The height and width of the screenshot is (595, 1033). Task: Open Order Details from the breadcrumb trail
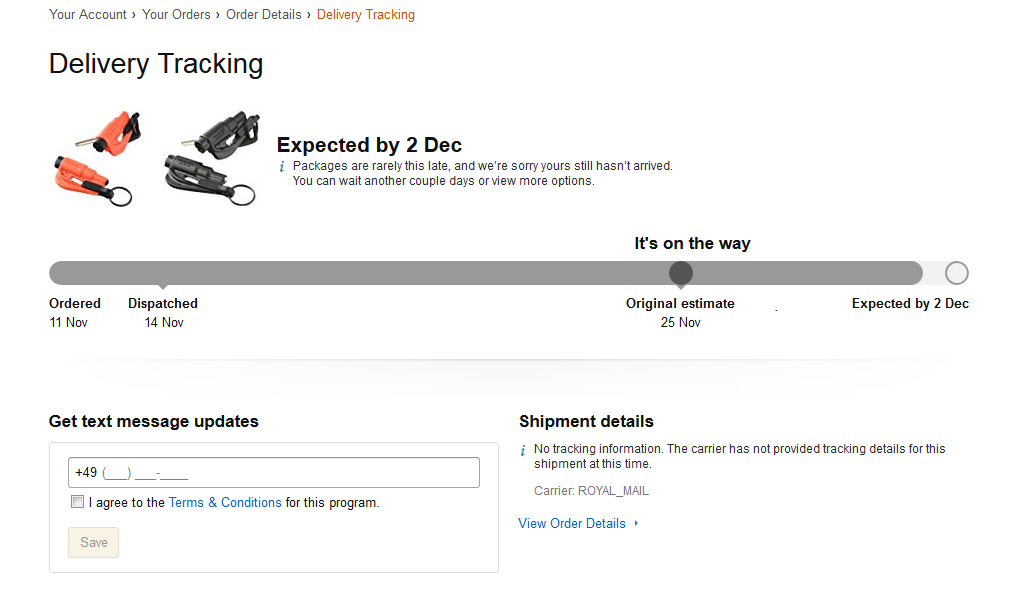pos(263,15)
